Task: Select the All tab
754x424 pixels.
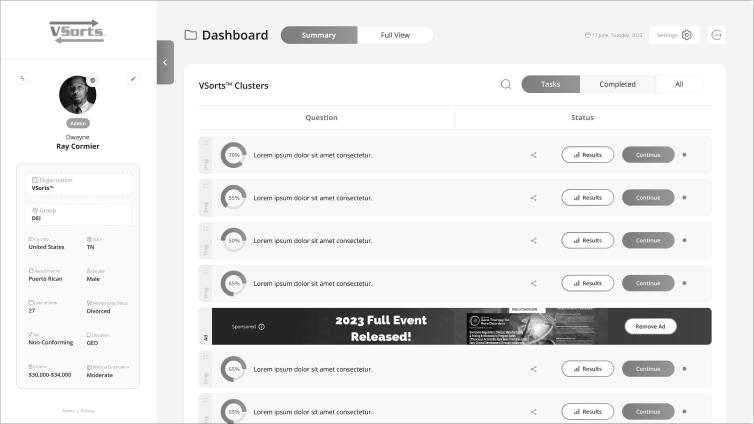Action: click(x=679, y=84)
